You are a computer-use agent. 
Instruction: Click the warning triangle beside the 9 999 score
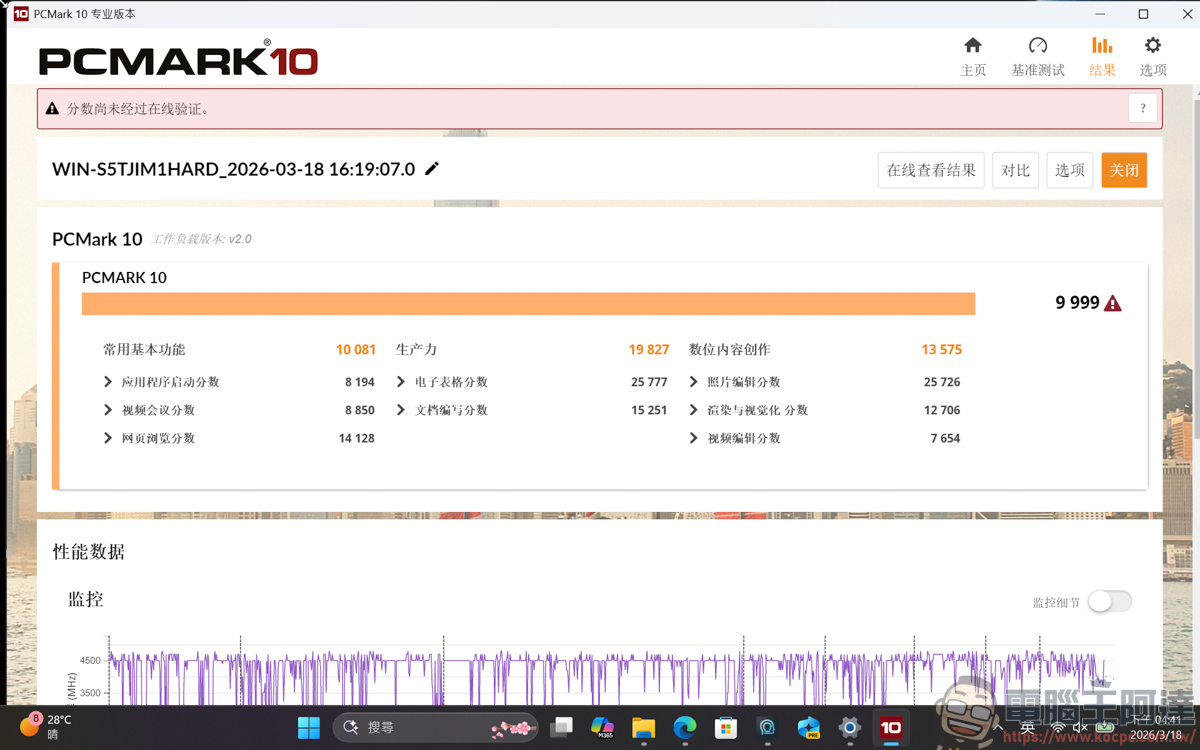(x=1115, y=302)
